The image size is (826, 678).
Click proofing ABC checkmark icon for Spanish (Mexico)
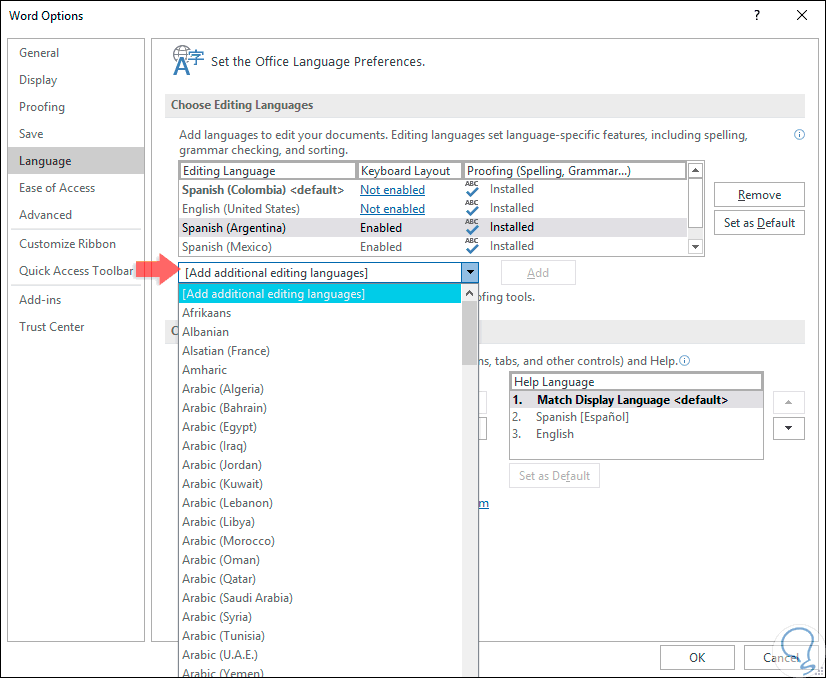coord(472,245)
